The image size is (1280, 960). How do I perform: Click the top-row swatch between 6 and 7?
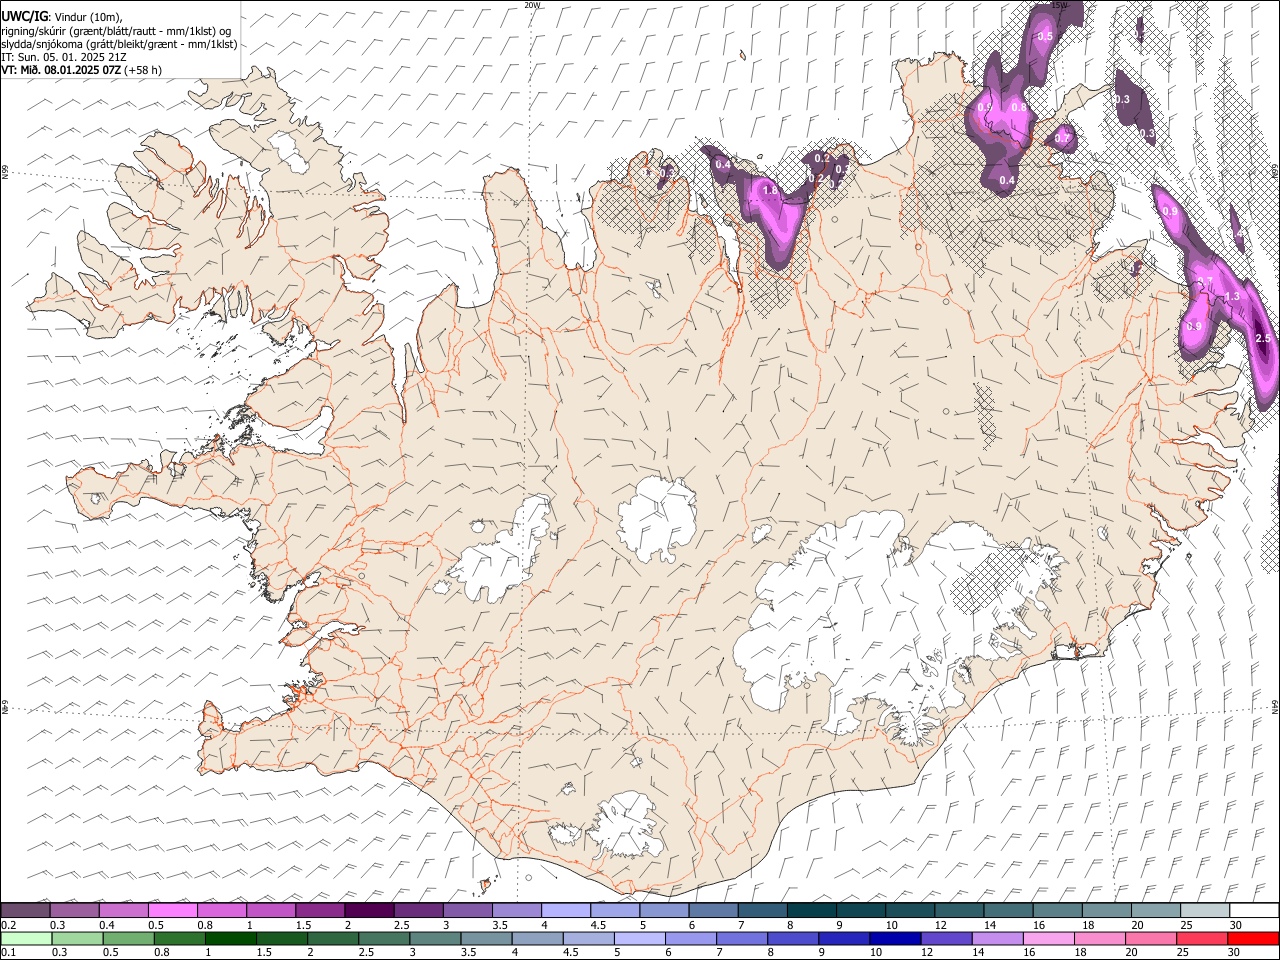(713, 910)
